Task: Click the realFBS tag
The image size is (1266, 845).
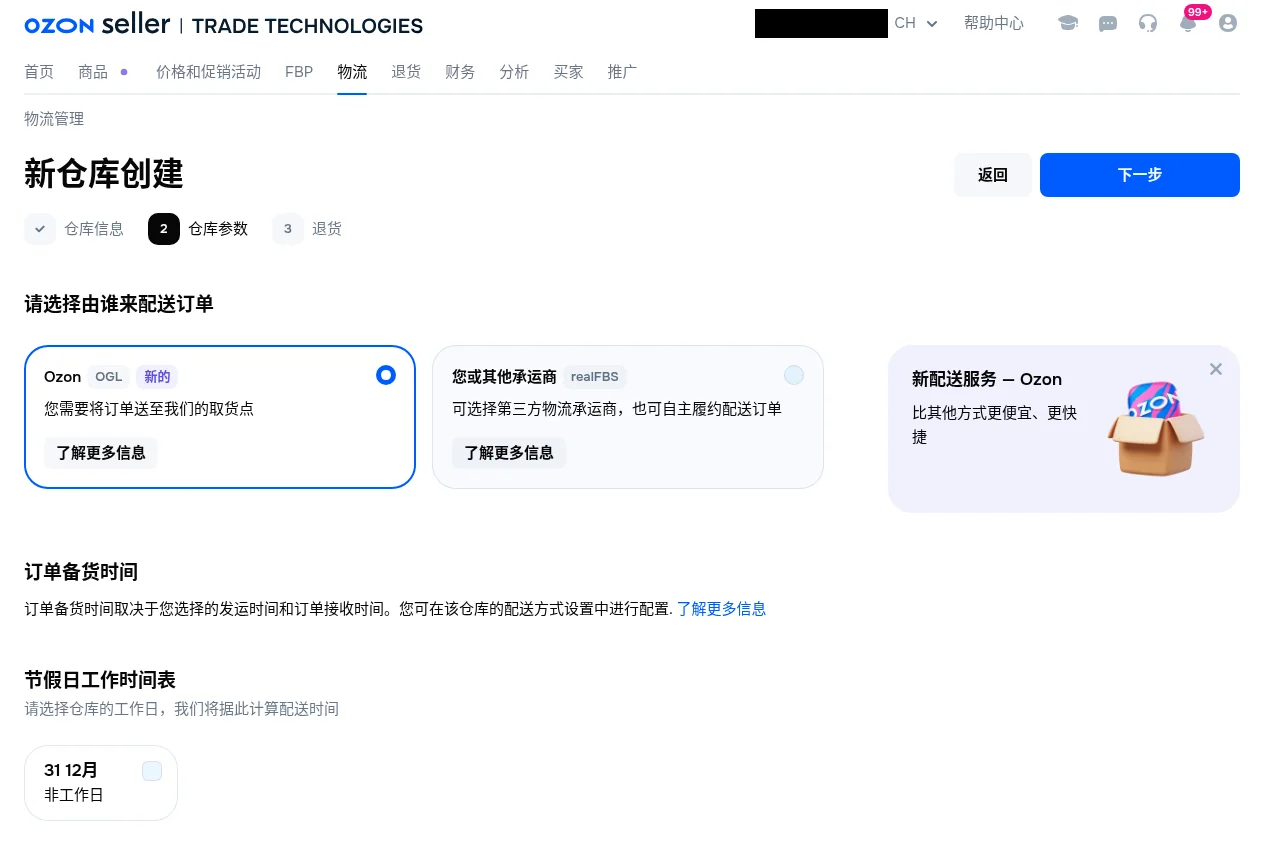Action: (x=595, y=377)
